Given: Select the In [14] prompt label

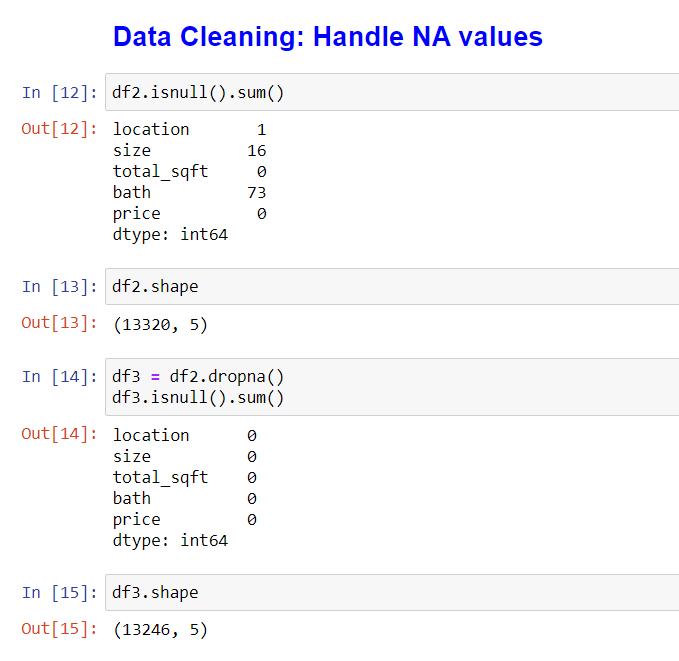Looking at the screenshot, I should (60, 377).
